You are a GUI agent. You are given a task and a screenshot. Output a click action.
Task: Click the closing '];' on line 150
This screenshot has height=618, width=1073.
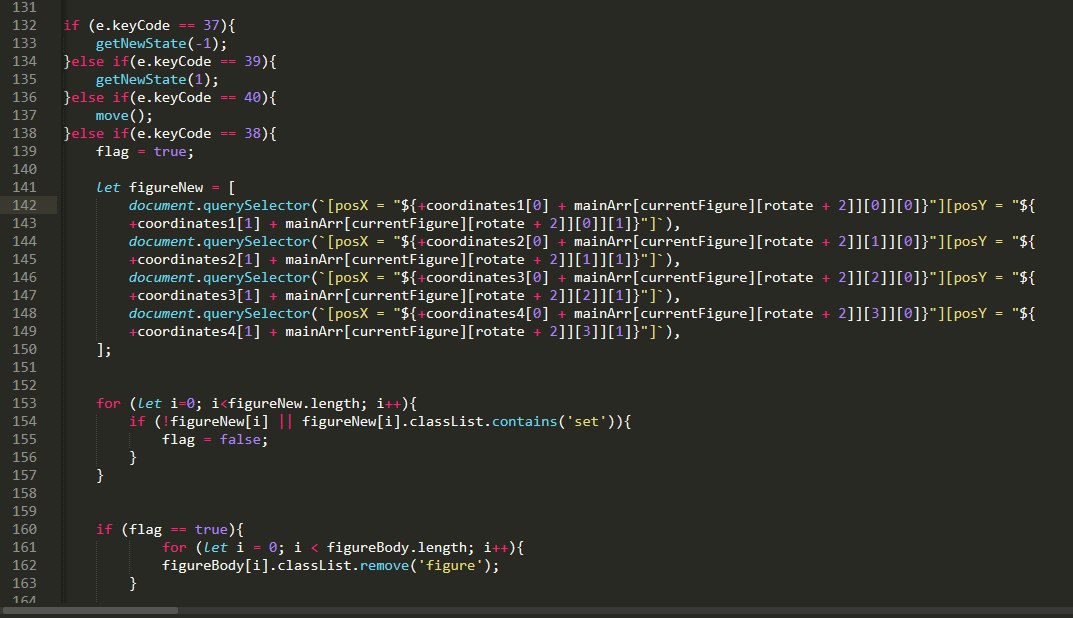pos(103,350)
